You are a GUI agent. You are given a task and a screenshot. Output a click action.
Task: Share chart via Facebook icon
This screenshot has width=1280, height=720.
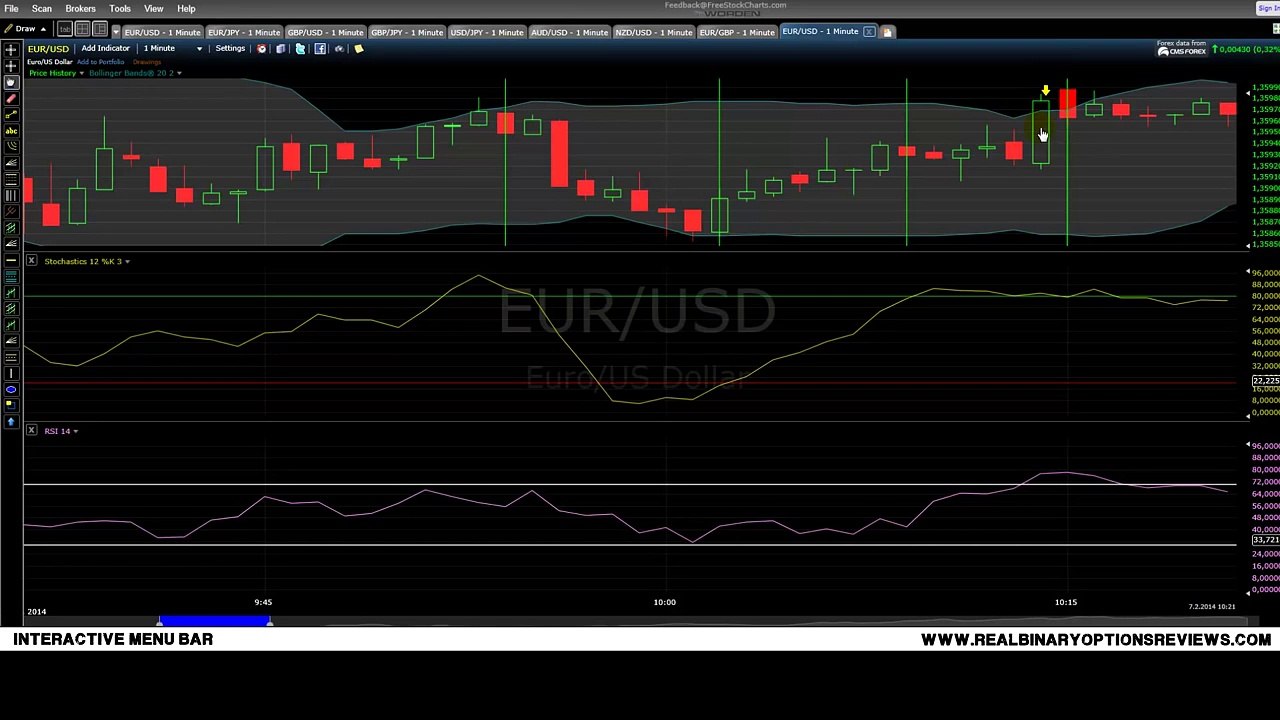tap(320, 48)
